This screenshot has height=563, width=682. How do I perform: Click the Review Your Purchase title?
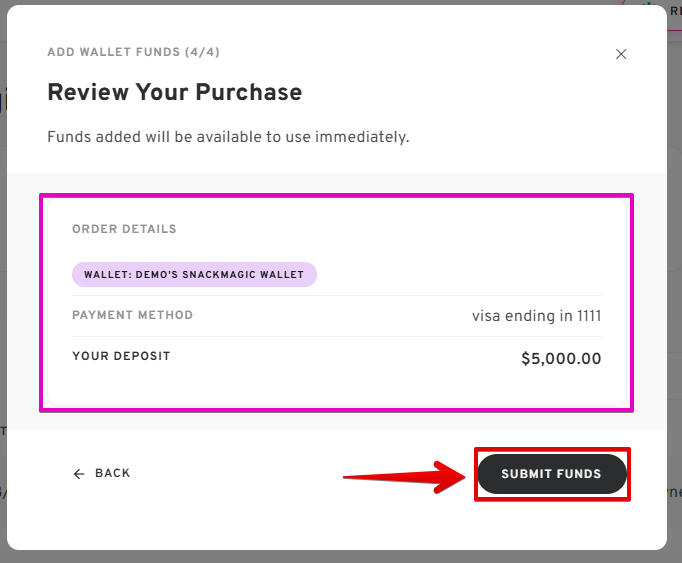point(174,93)
